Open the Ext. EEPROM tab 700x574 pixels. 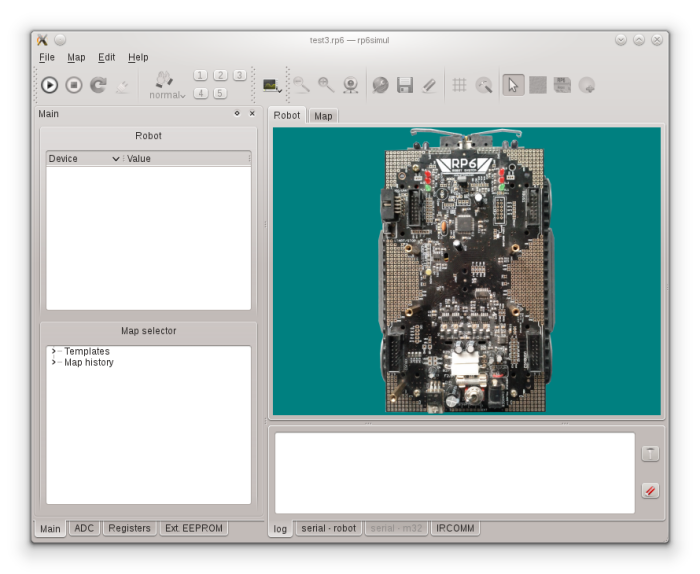tap(194, 528)
